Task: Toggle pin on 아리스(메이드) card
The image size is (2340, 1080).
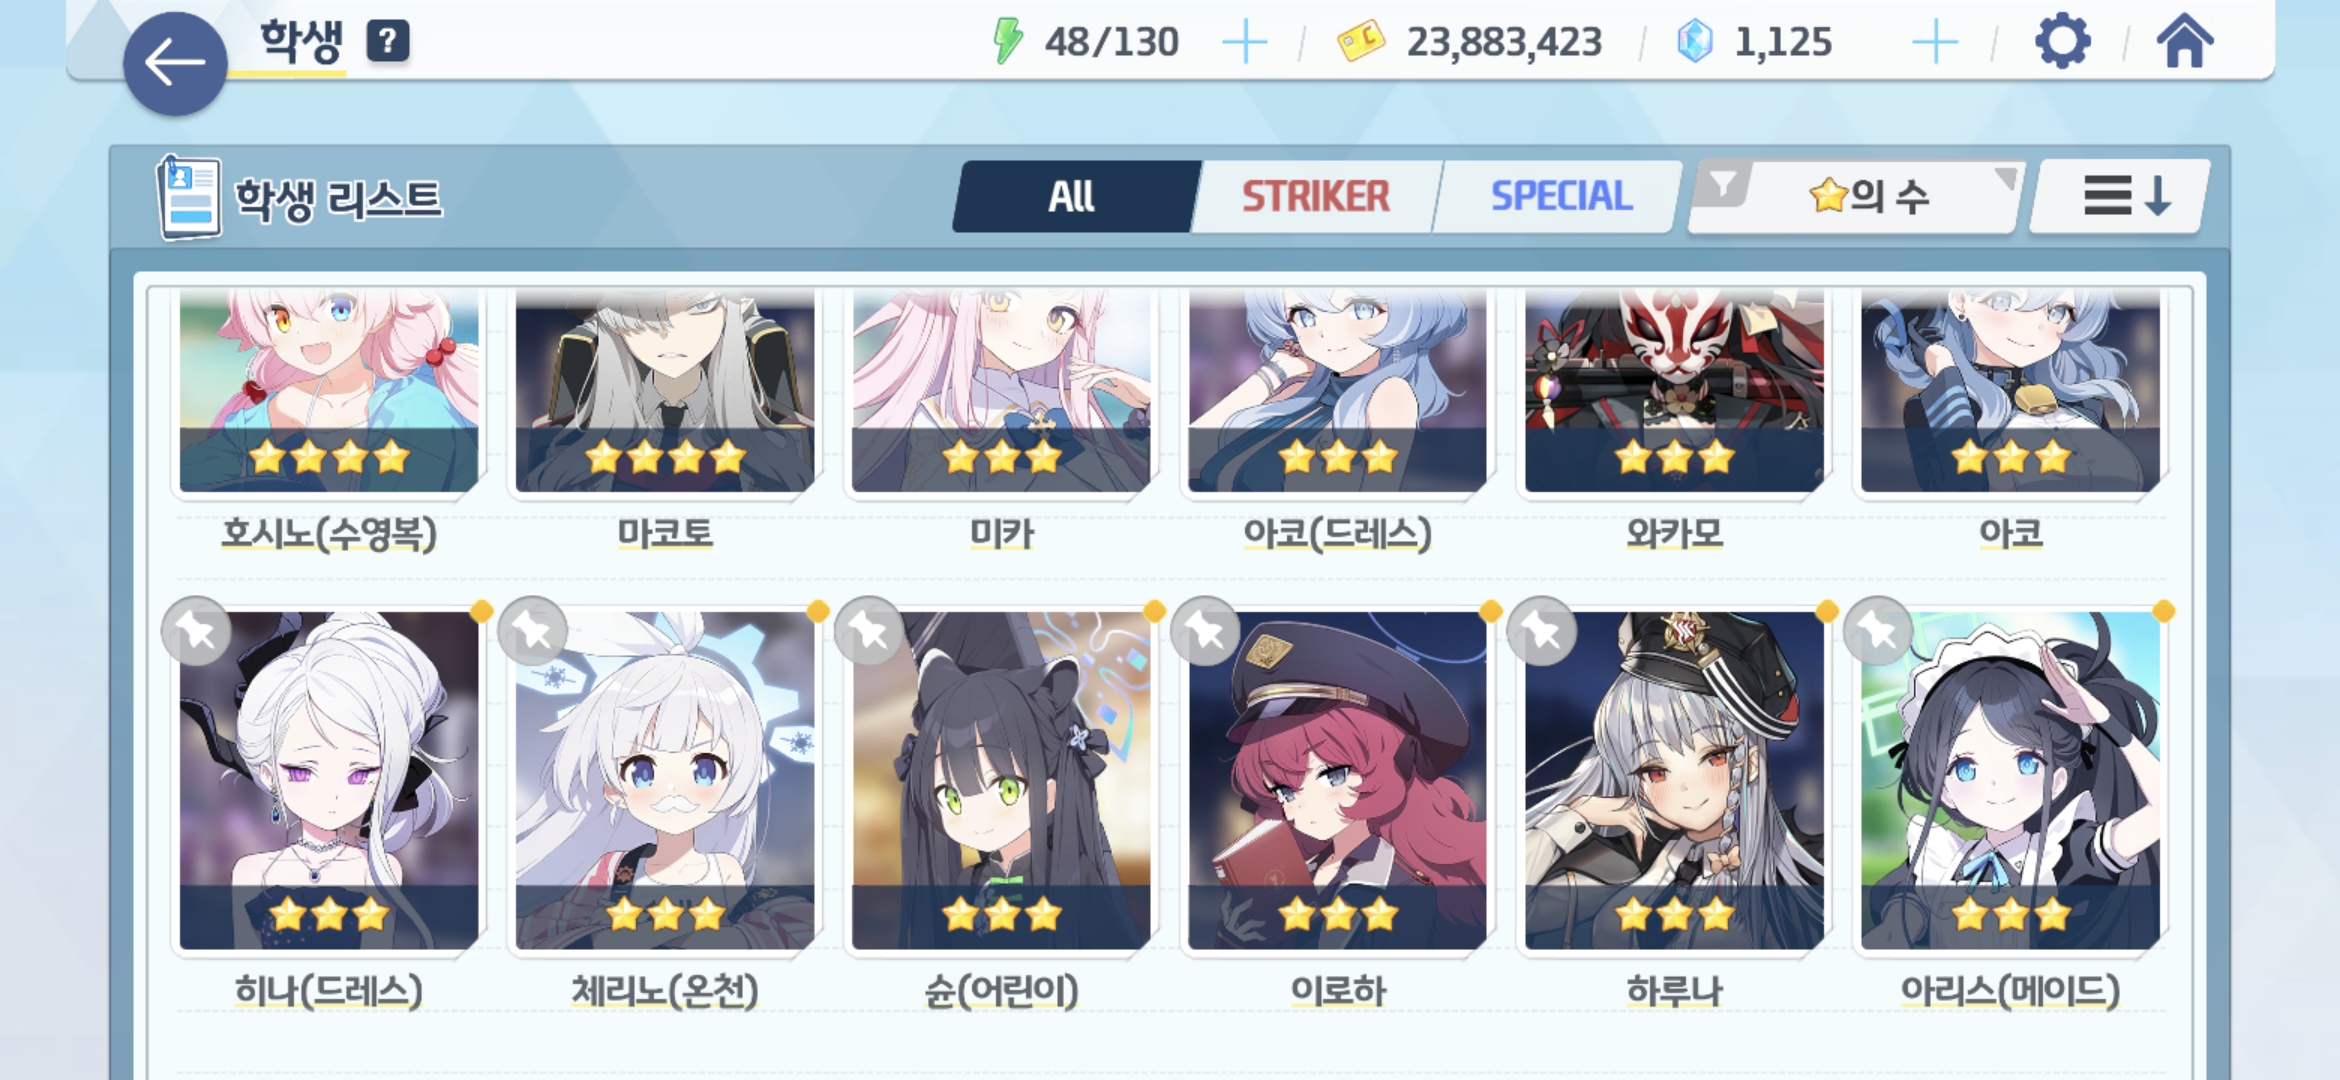Action: pyautogui.click(x=1879, y=631)
